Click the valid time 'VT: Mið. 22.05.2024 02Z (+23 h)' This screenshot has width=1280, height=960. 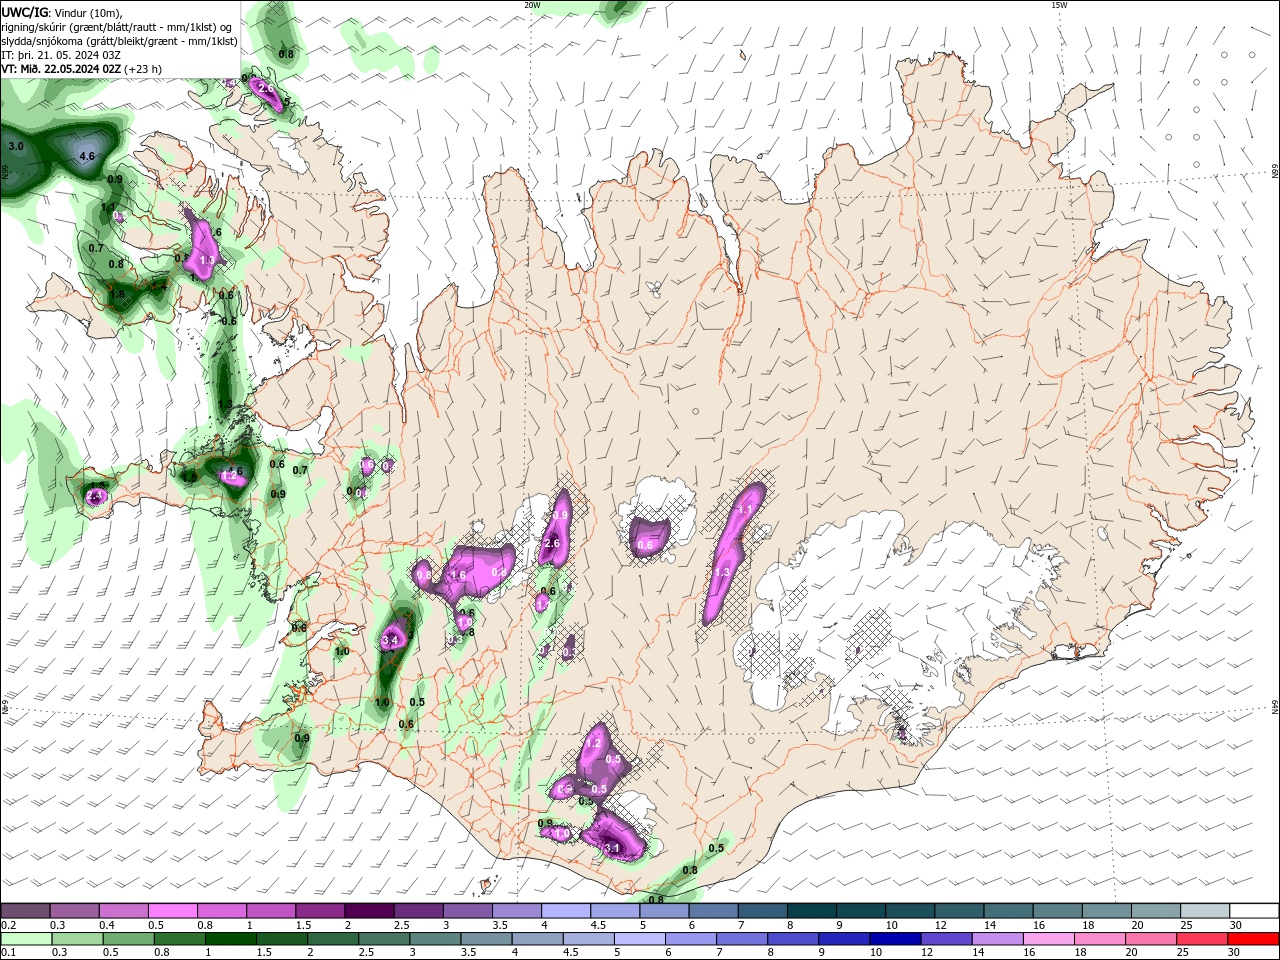[x=81, y=69]
